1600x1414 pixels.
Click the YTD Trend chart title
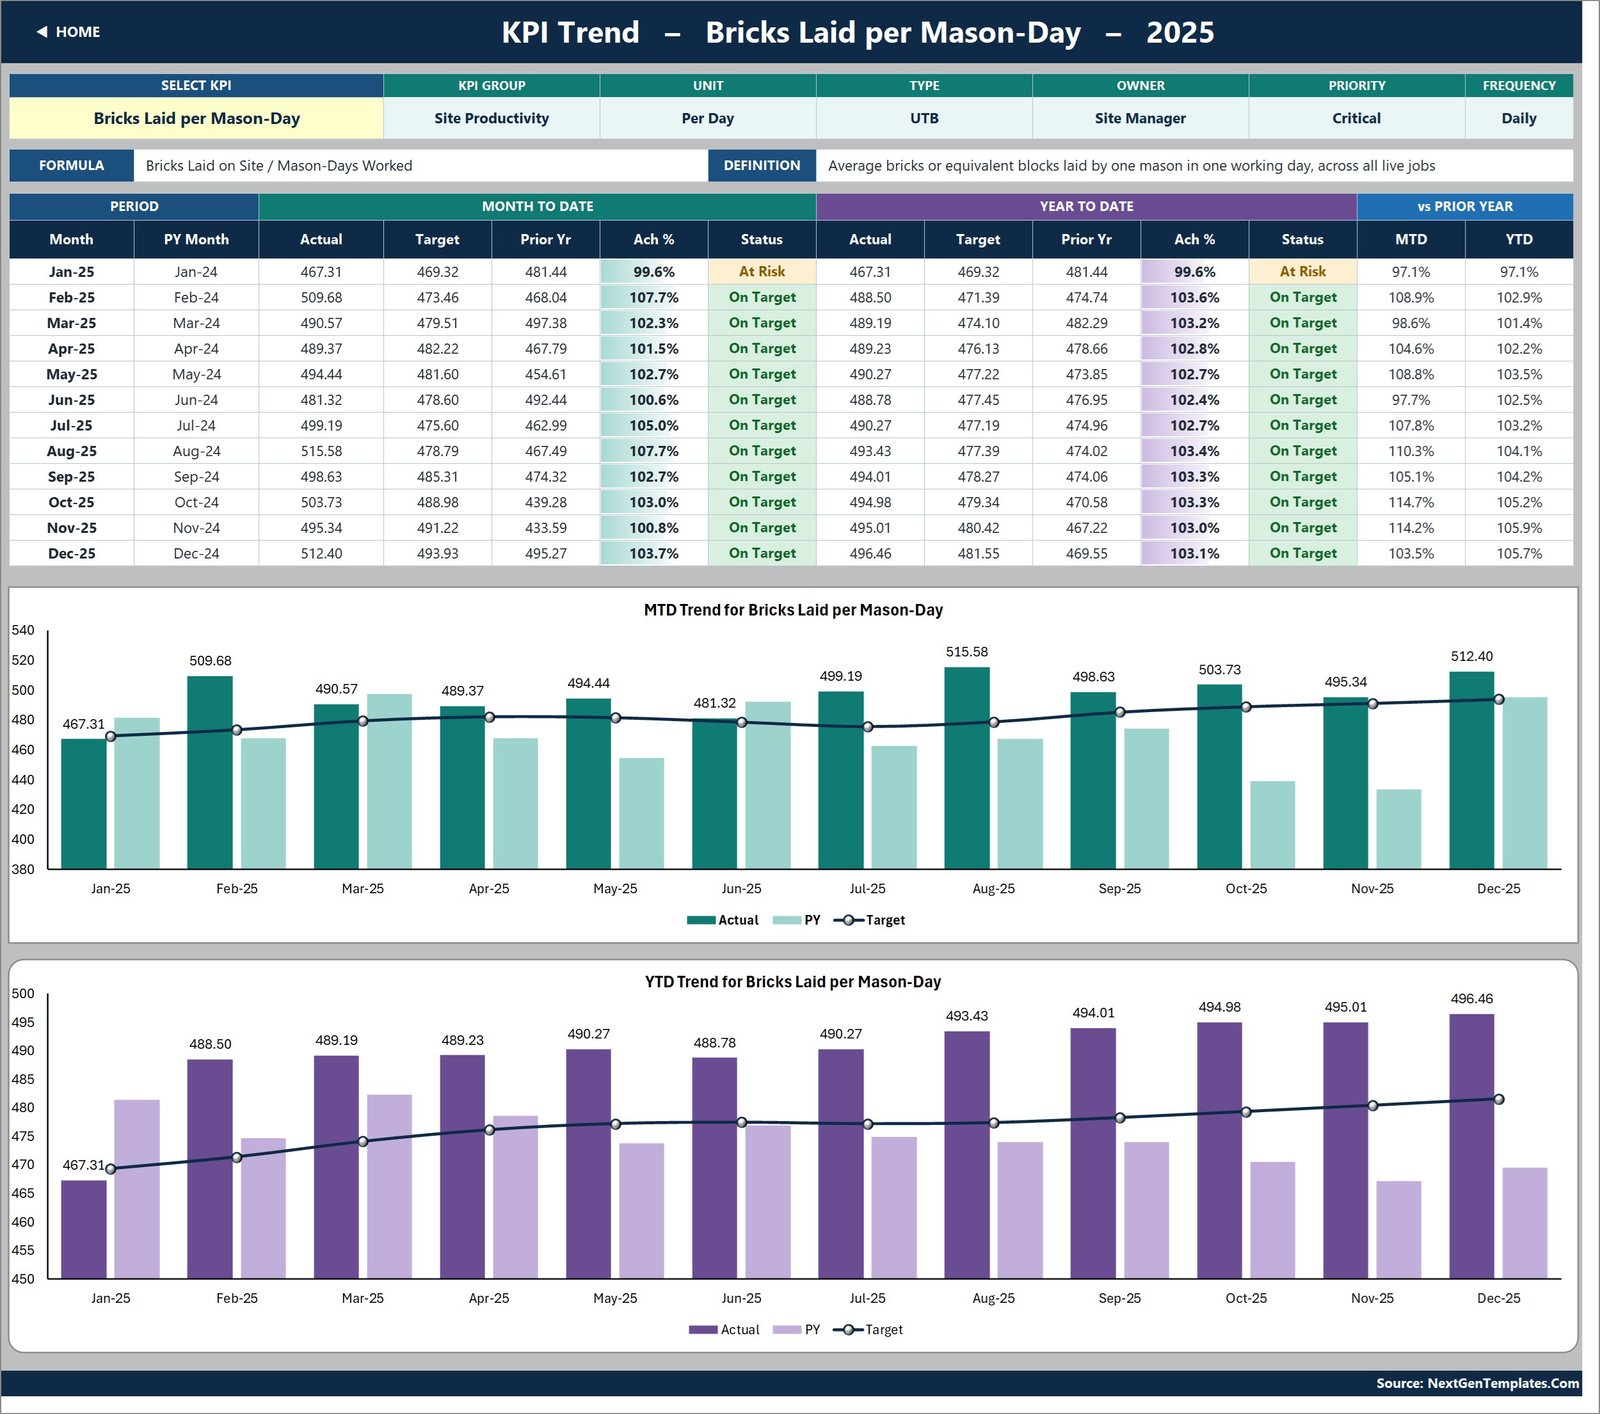793,982
